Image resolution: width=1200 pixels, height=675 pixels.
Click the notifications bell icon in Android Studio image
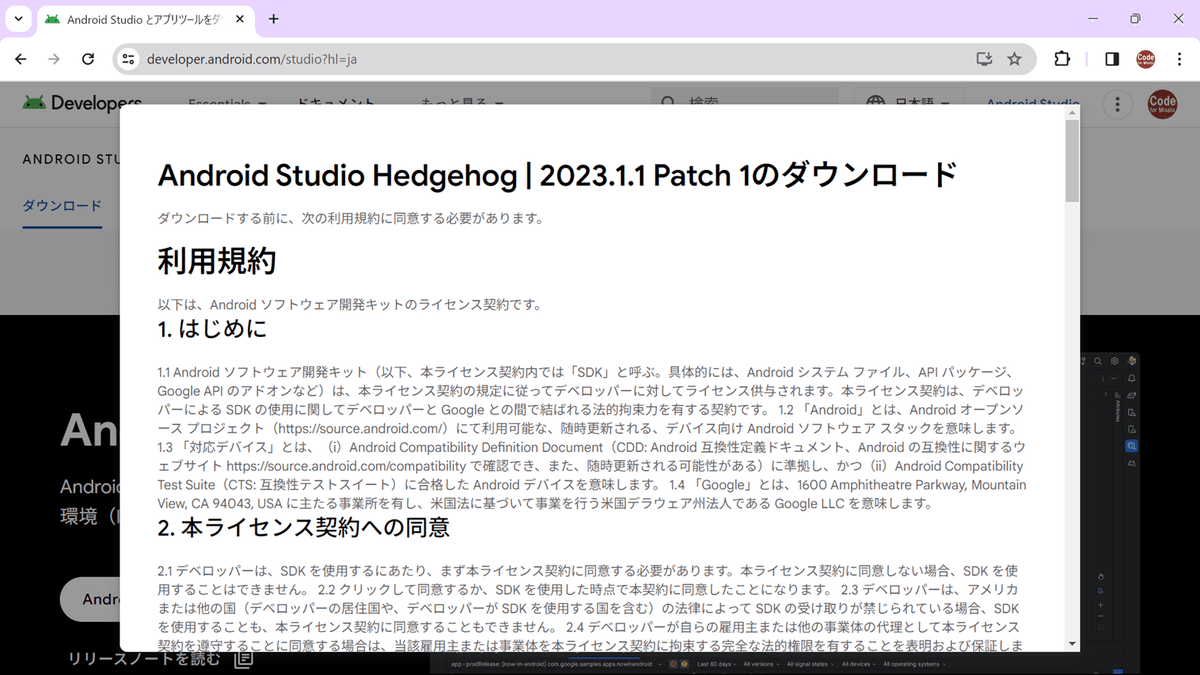point(1131,378)
